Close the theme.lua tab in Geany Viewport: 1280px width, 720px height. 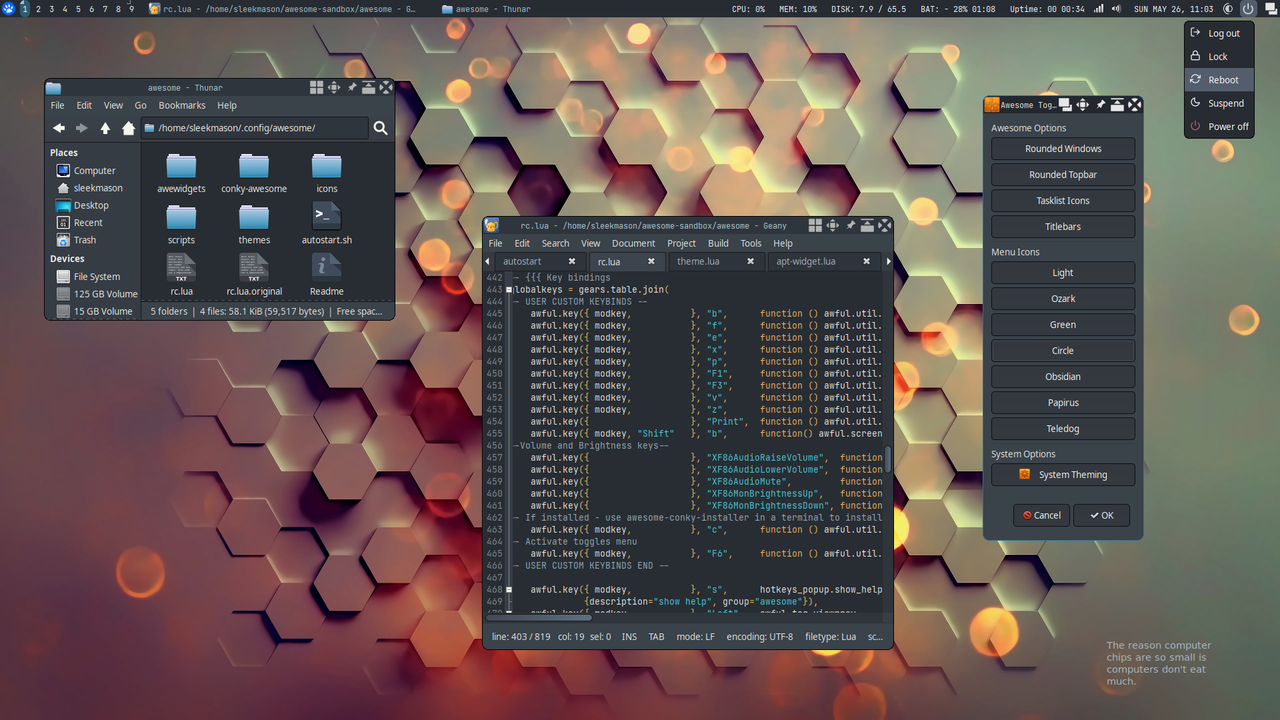[750, 262]
